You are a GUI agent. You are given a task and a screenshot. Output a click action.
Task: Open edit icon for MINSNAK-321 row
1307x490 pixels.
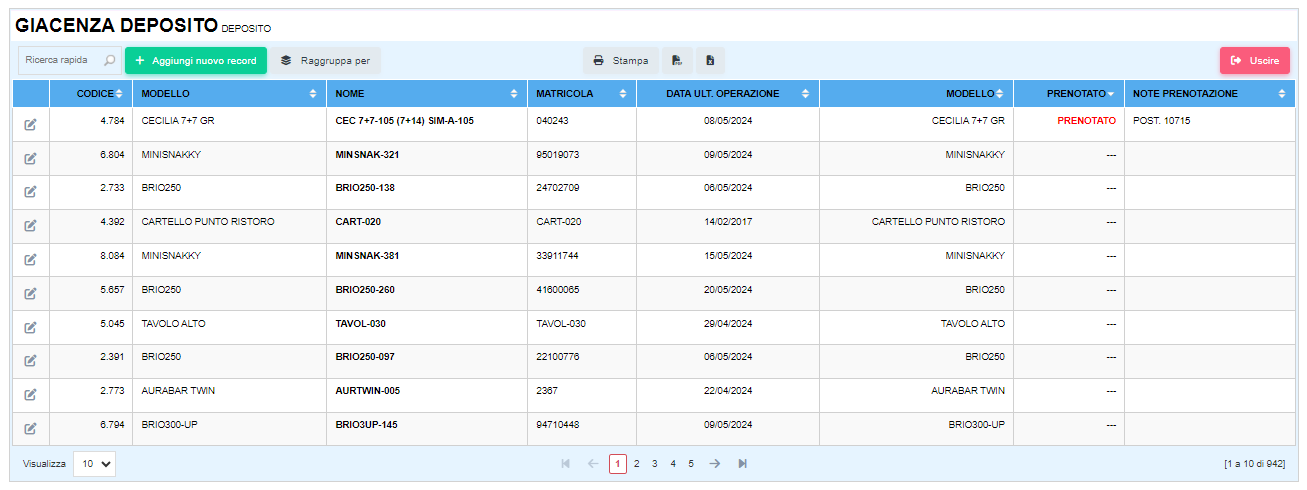(30, 159)
